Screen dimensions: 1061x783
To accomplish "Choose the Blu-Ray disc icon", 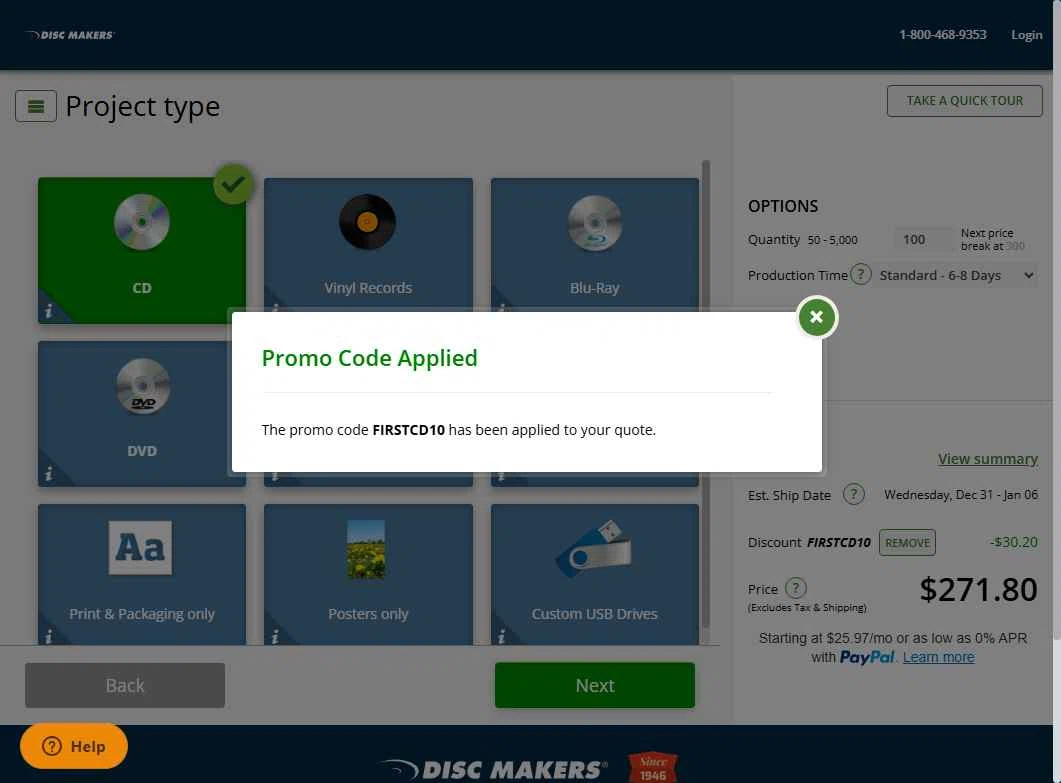I will [595, 223].
